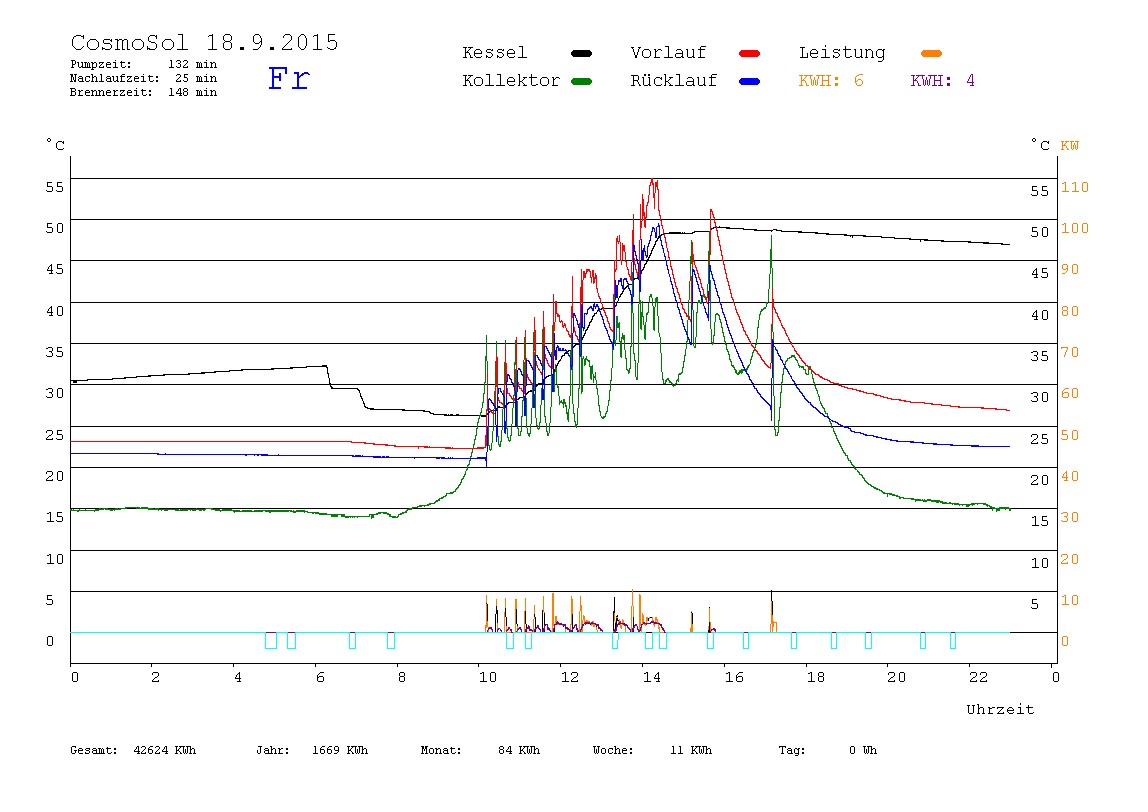Click the "Kessel" legend label
This screenshot has height=812, width=1148.
pos(494,53)
